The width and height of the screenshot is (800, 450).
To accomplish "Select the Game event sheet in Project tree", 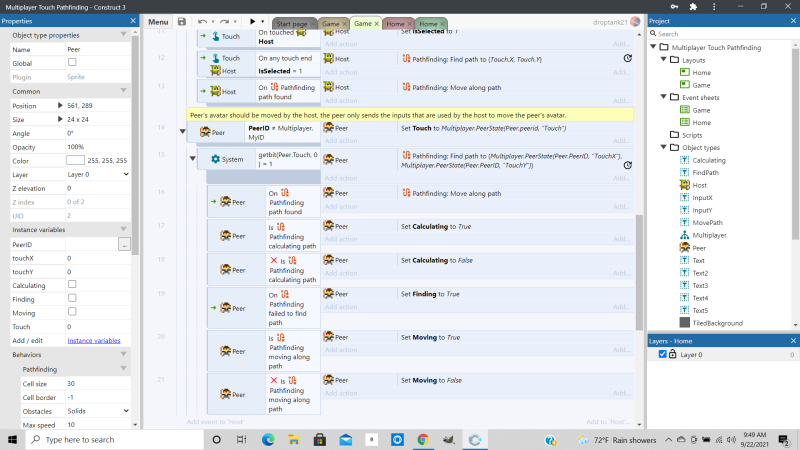I will point(701,110).
